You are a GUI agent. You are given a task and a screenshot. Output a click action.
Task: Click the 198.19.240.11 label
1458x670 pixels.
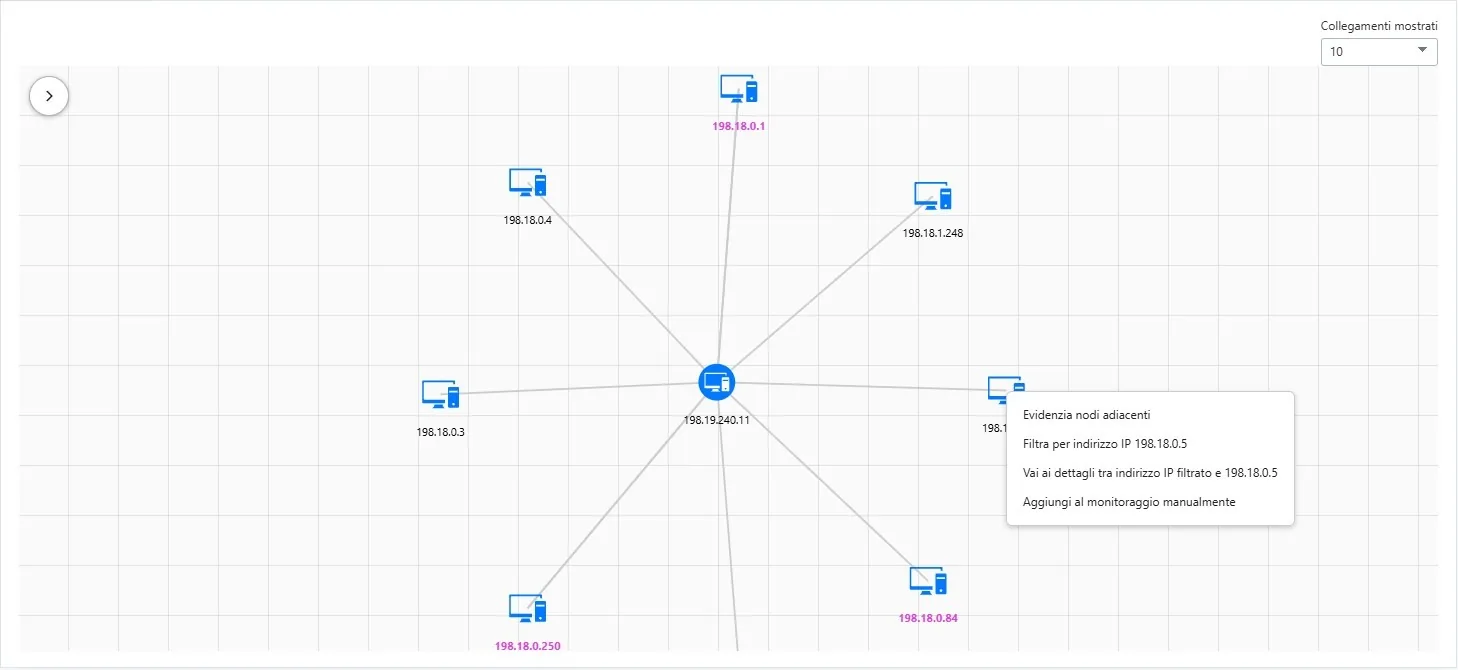click(x=717, y=420)
